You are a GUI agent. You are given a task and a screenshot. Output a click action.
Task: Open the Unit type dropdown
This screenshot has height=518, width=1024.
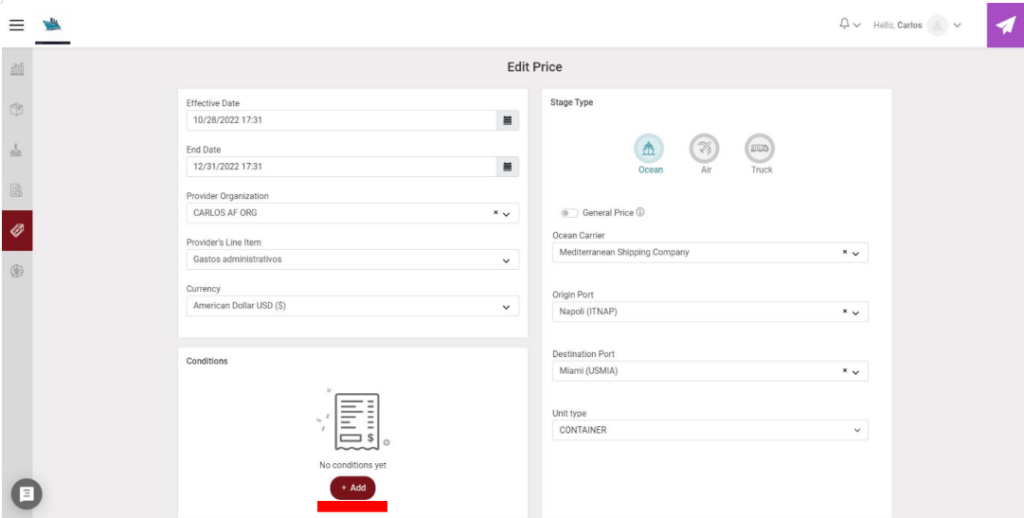(x=710, y=430)
